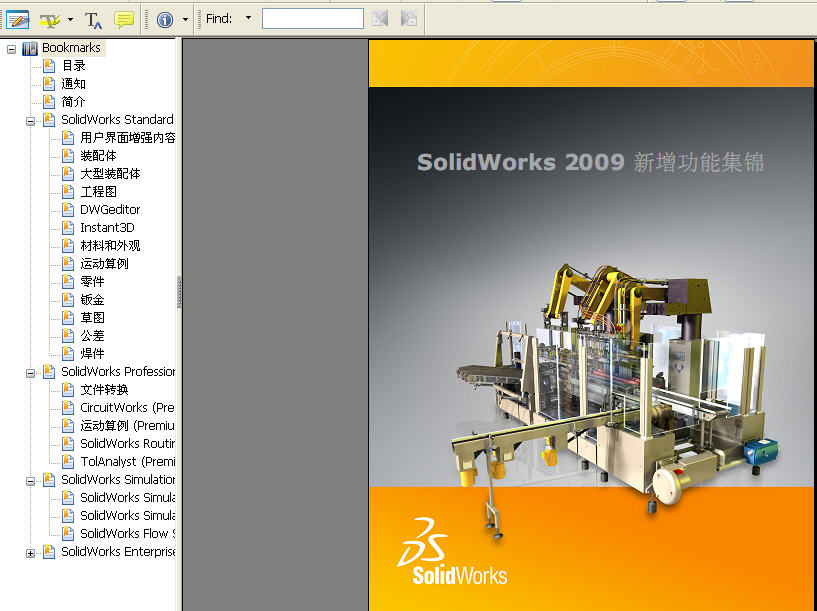Open the 零件 bookmark
Image resolution: width=817 pixels, height=611 pixels.
pos(92,282)
